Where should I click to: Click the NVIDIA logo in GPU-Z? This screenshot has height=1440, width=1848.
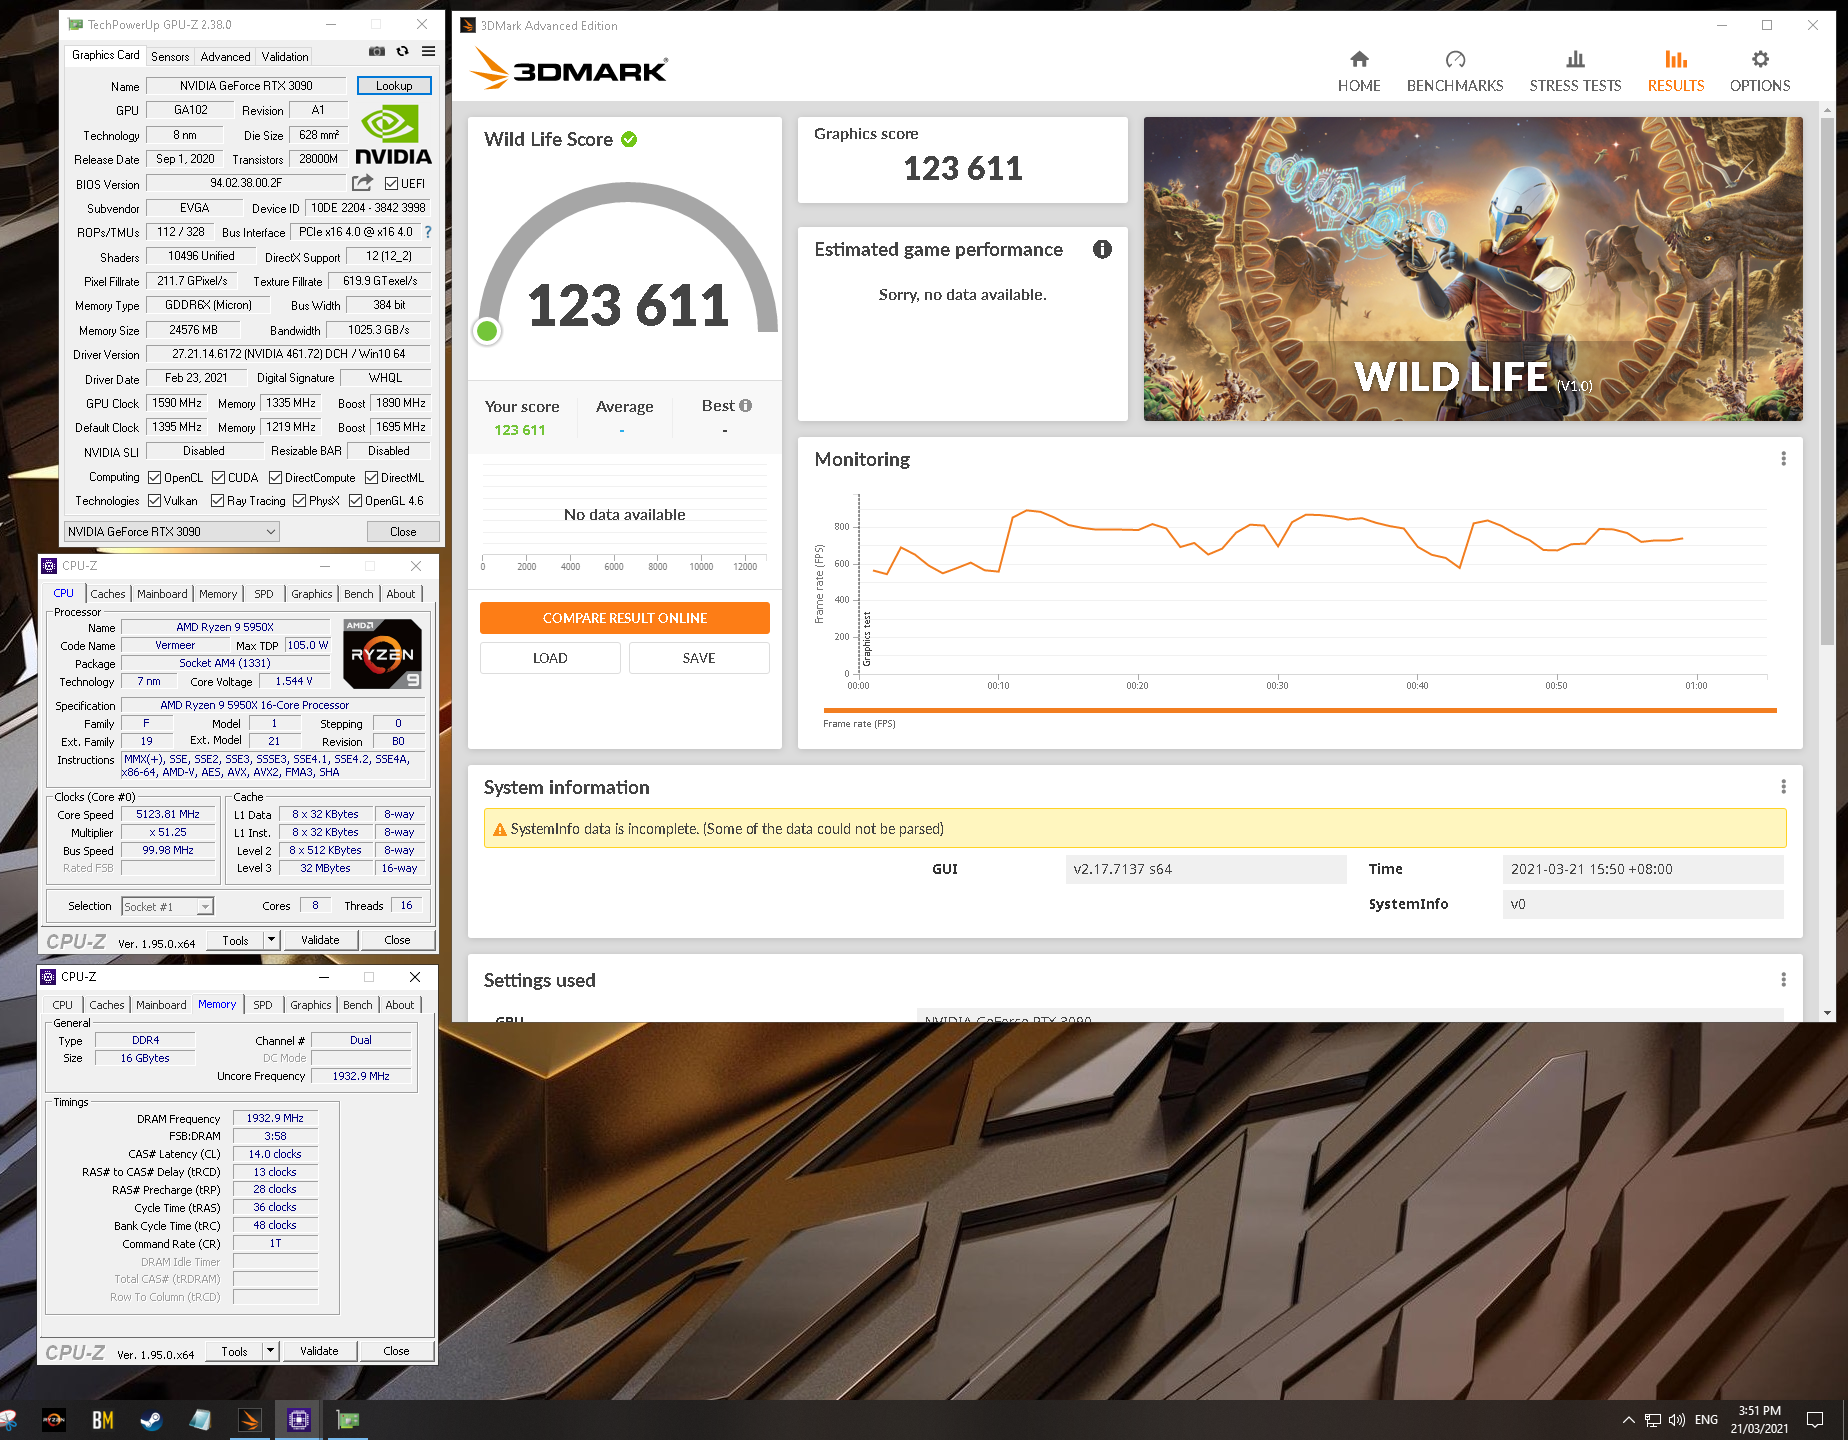393,136
